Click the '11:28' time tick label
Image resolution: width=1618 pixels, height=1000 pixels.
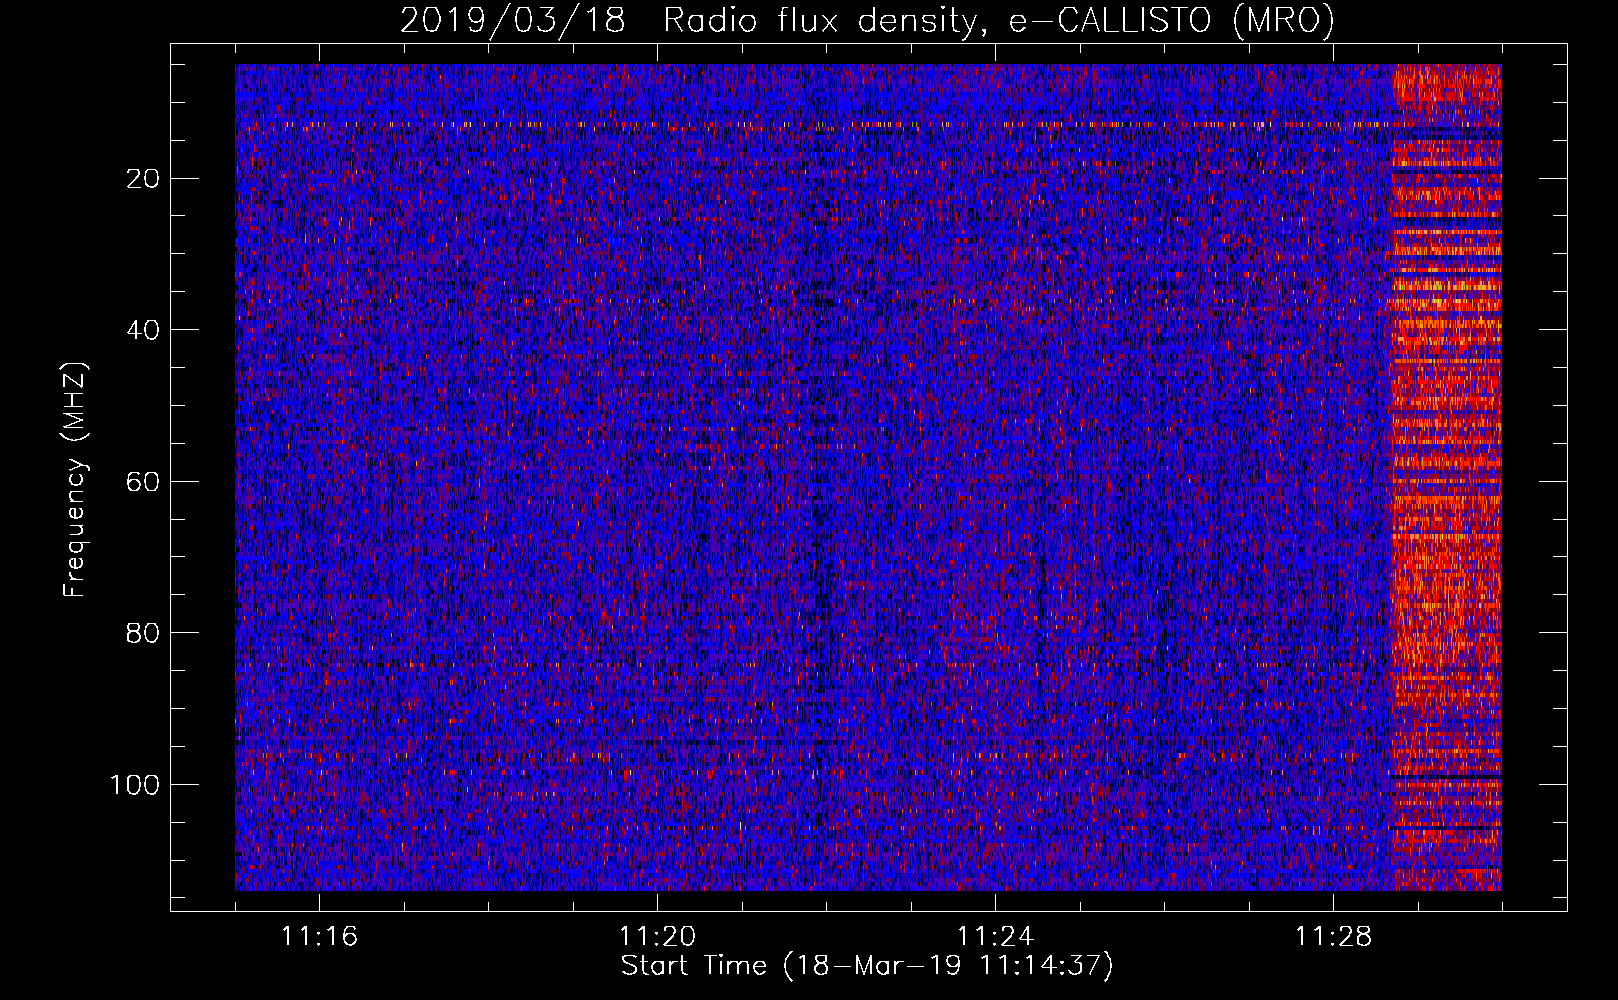click(x=1333, y=936)
